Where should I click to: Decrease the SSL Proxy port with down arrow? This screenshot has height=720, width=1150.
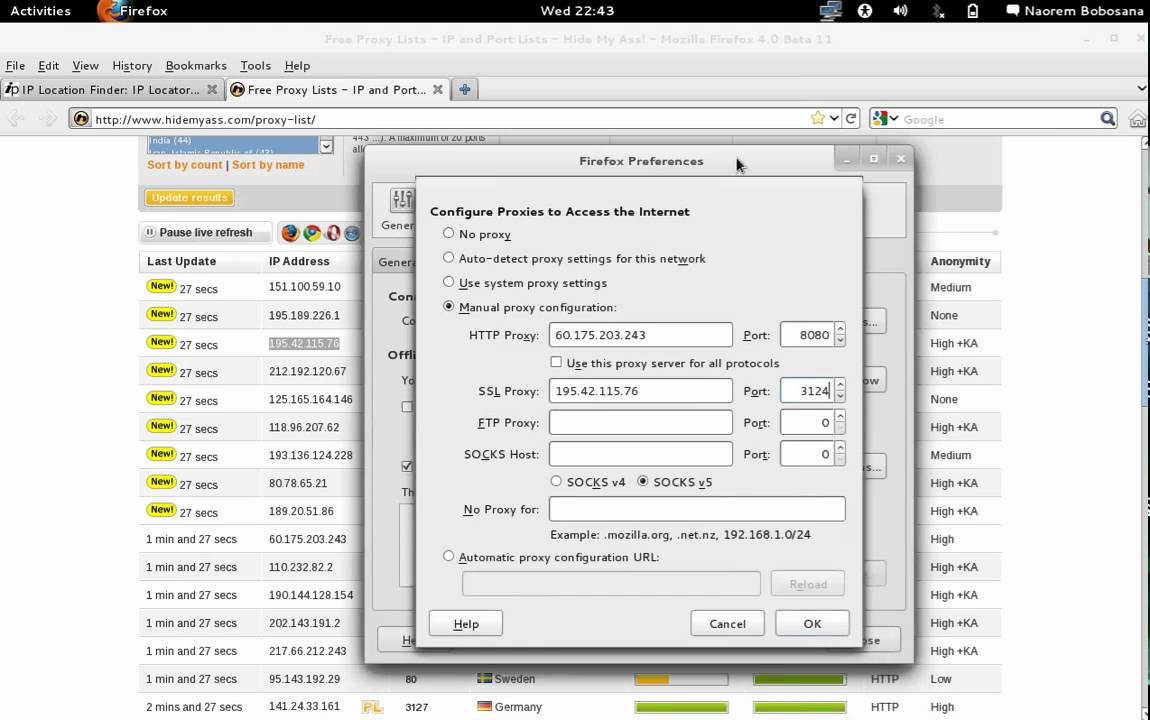[840, 397]
